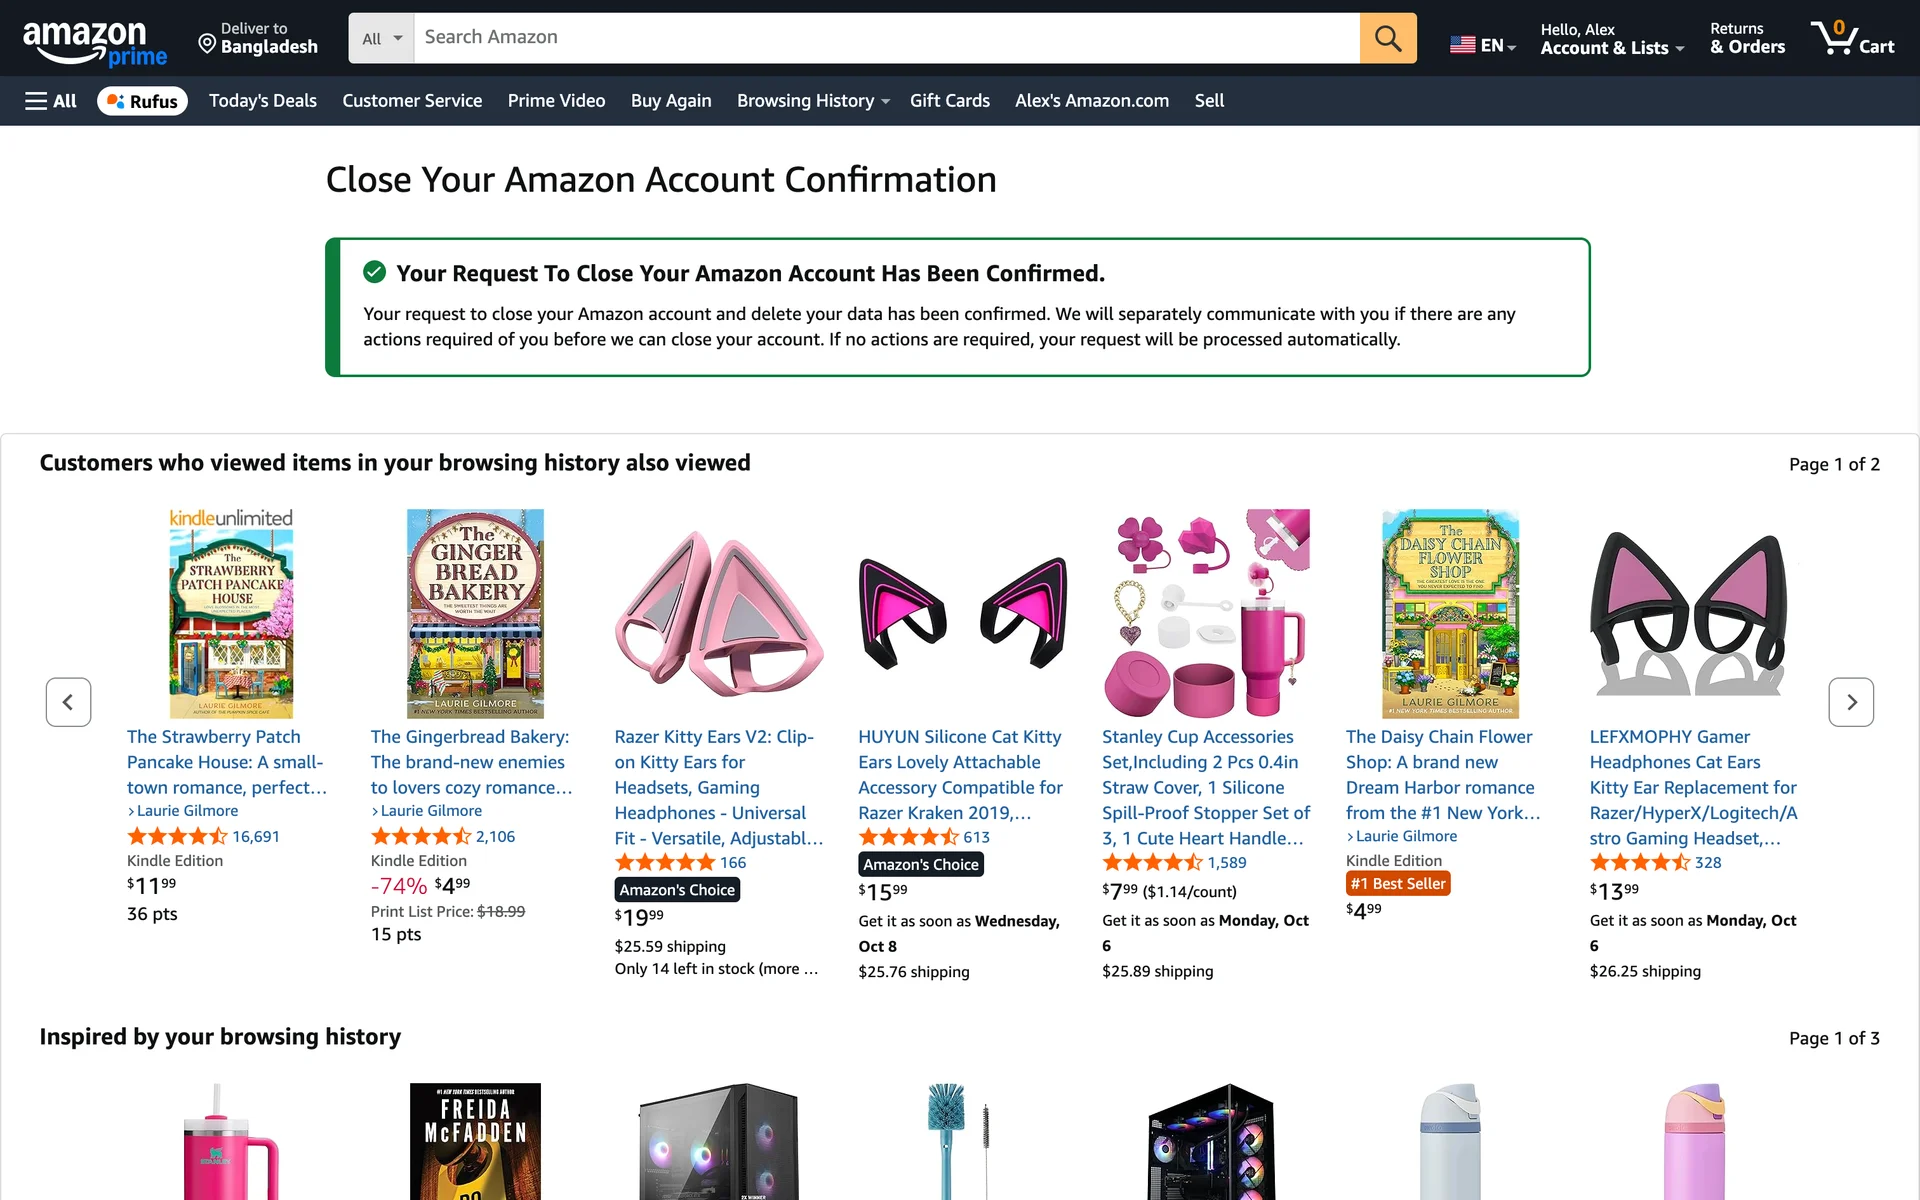Click the Amazon Prime logo
This screenshot has height=1200, width=1920.
95,42
